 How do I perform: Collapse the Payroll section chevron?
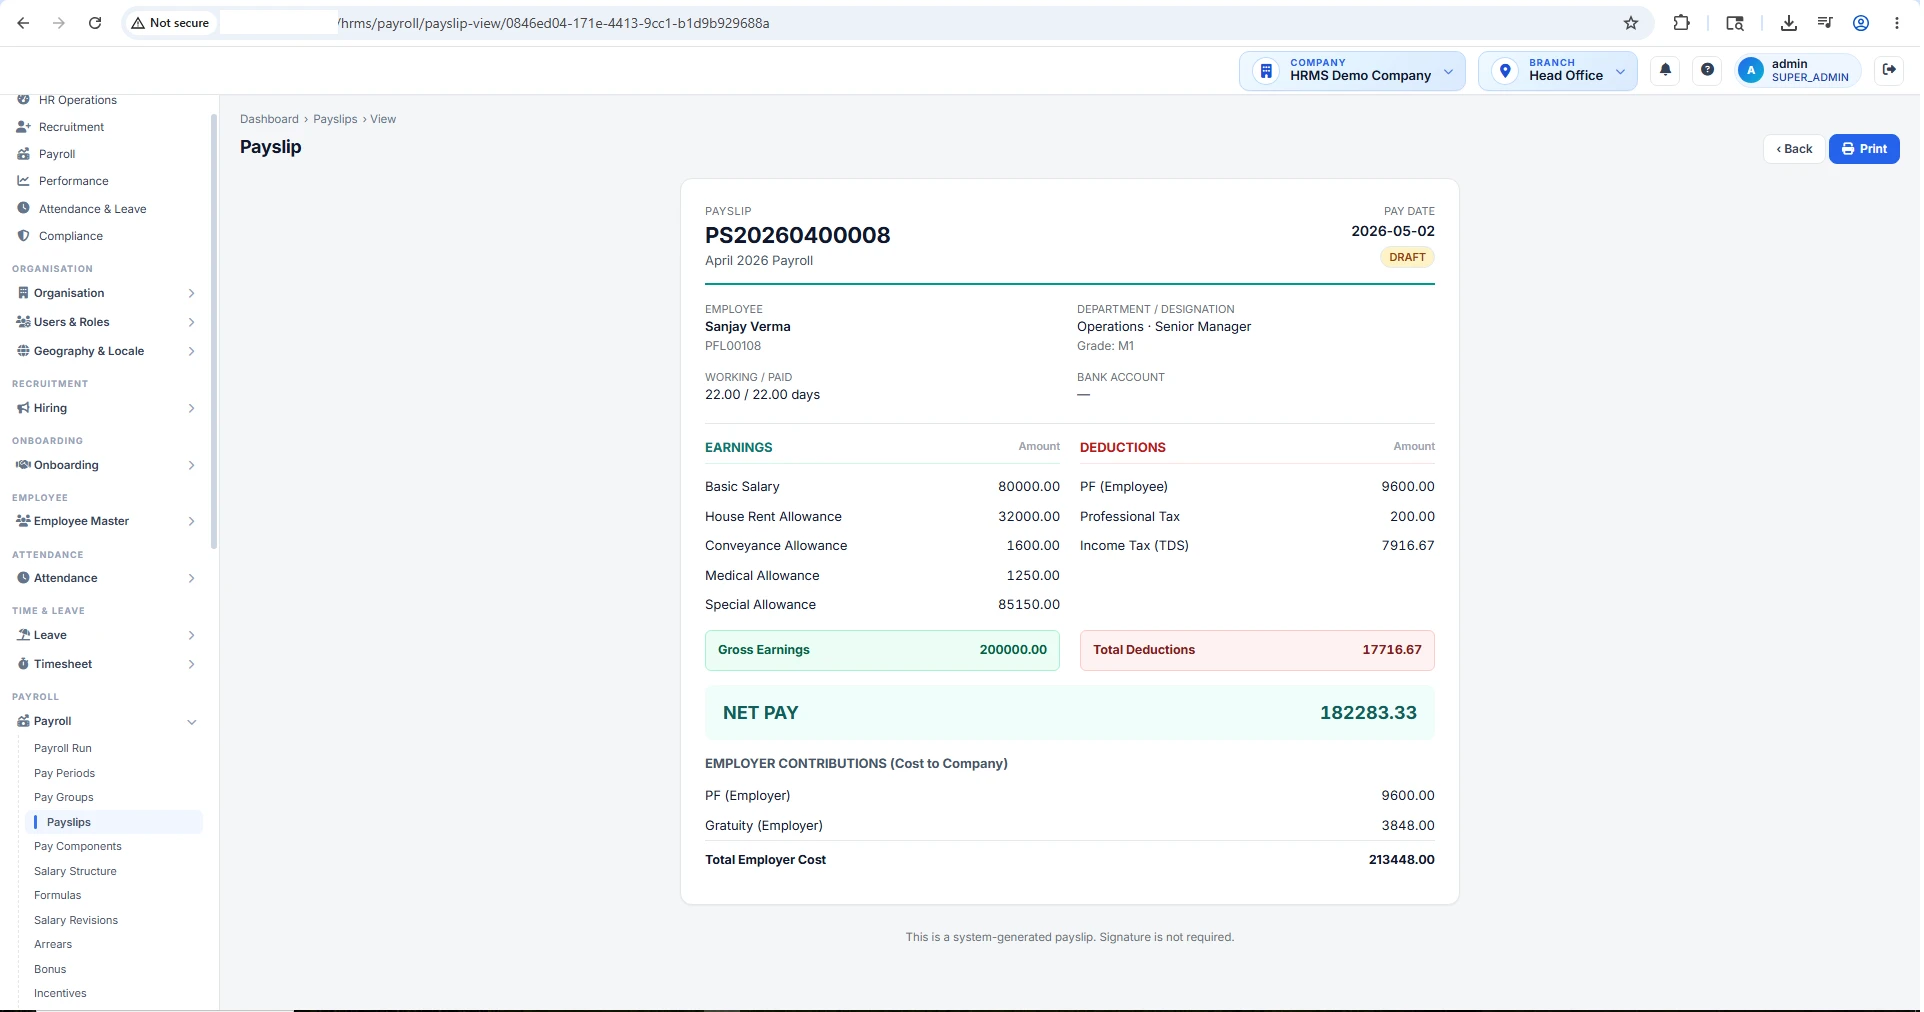click(x=191, y=722)
